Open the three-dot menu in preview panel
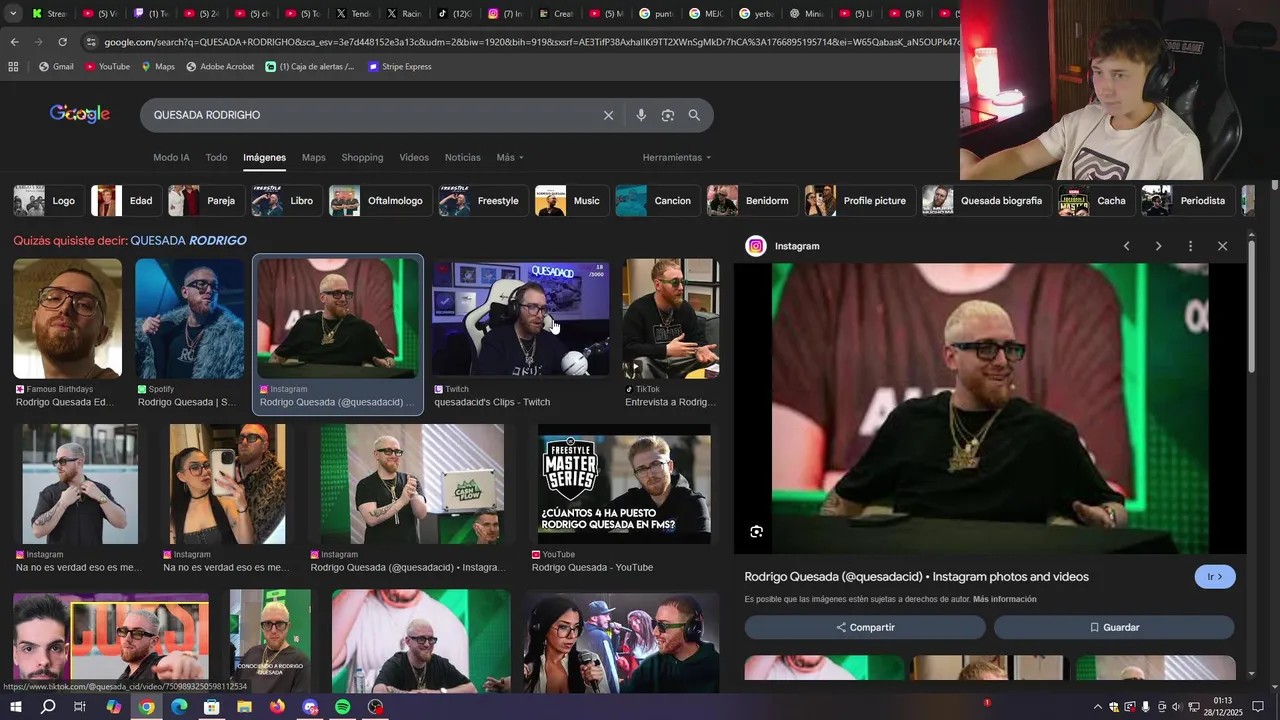 pos(1190,246)
